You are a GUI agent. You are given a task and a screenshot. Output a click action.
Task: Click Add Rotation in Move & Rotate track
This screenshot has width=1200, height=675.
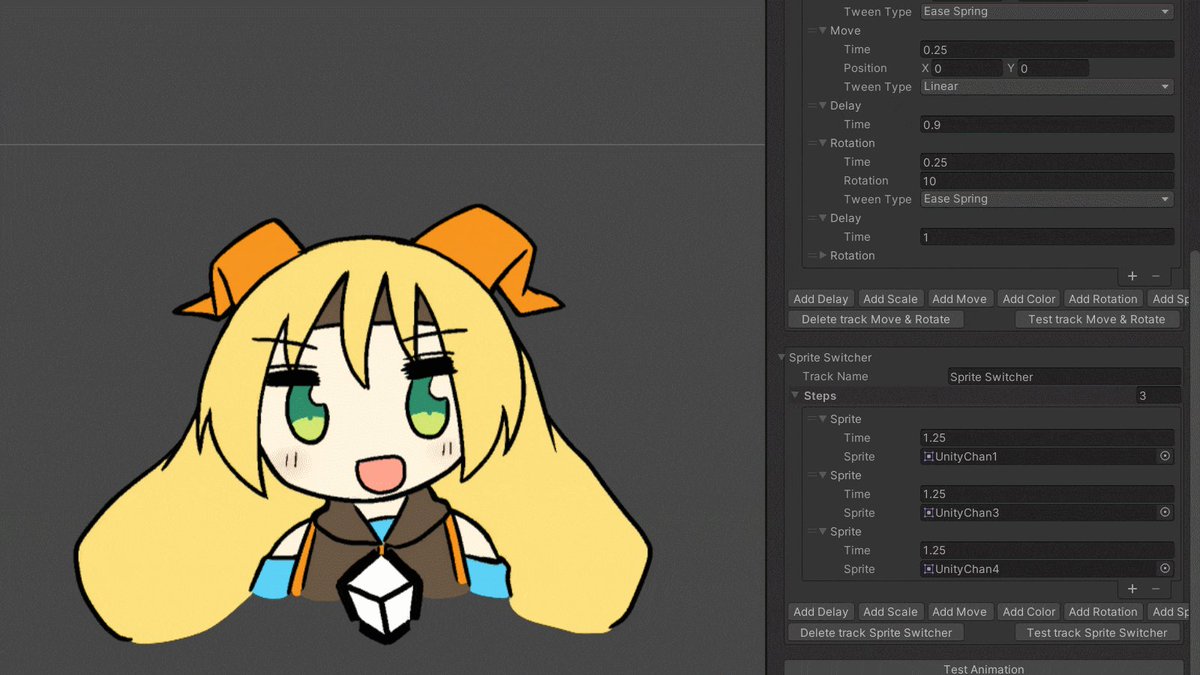(x=1103, y=299)
